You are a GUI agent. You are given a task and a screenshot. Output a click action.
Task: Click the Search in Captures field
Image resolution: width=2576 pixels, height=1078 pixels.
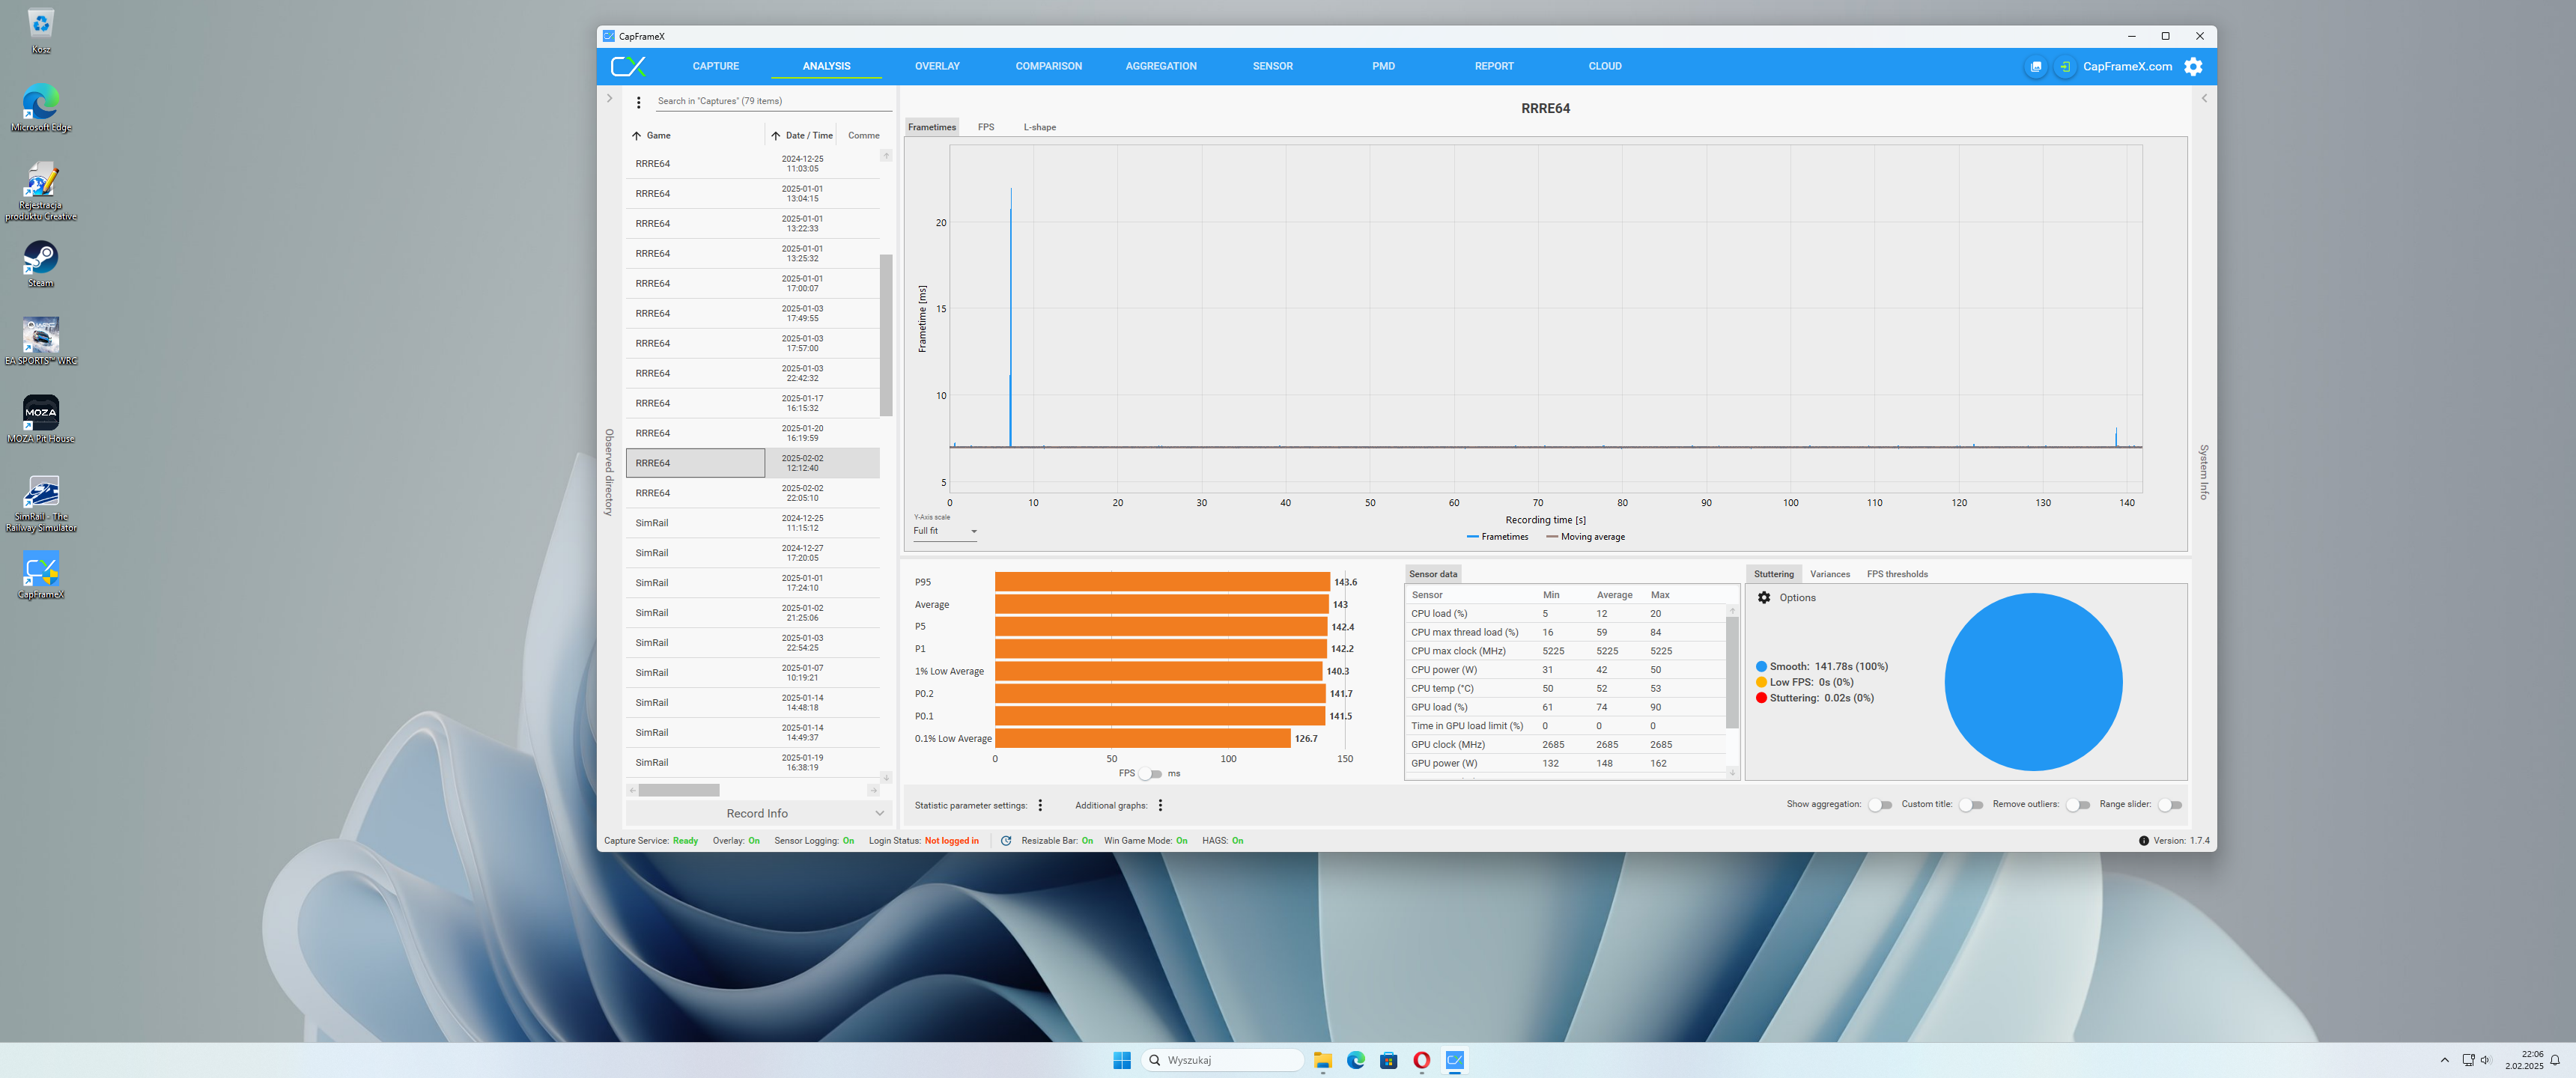(x=770, y=101)
